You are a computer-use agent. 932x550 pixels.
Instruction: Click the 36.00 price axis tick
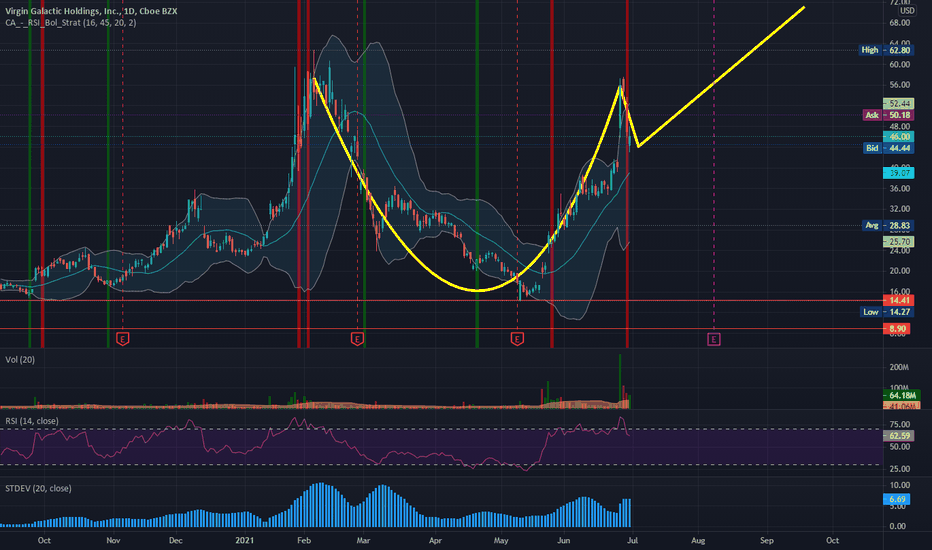tap(899, 188)
